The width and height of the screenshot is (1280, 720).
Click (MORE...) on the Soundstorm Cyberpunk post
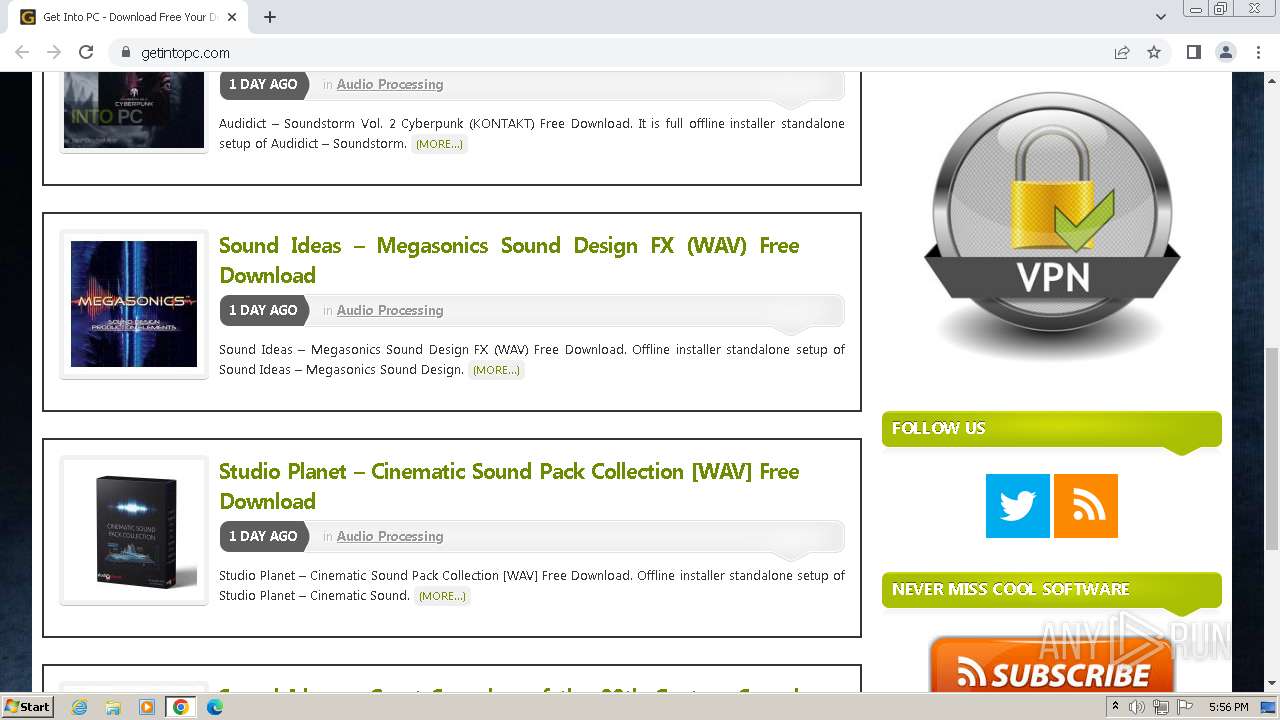(x=439, y=144)
